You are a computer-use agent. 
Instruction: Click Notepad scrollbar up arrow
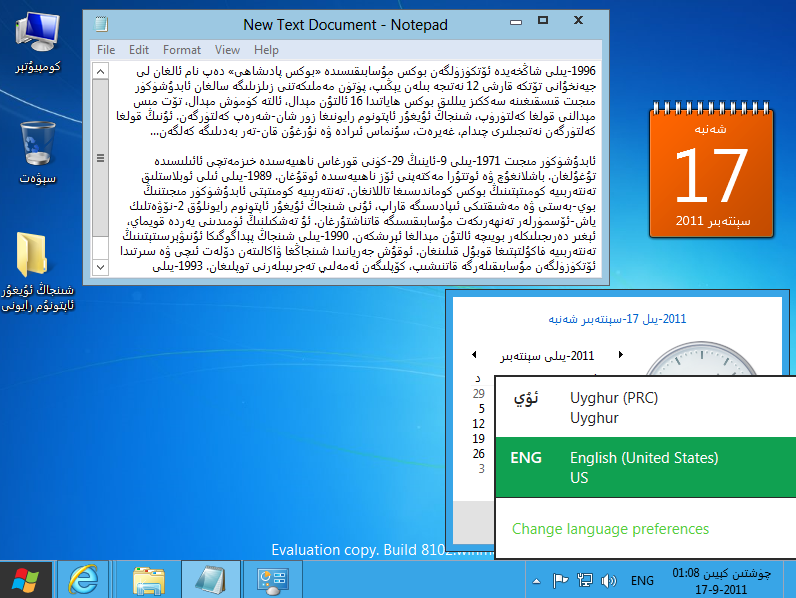[101, 71]
